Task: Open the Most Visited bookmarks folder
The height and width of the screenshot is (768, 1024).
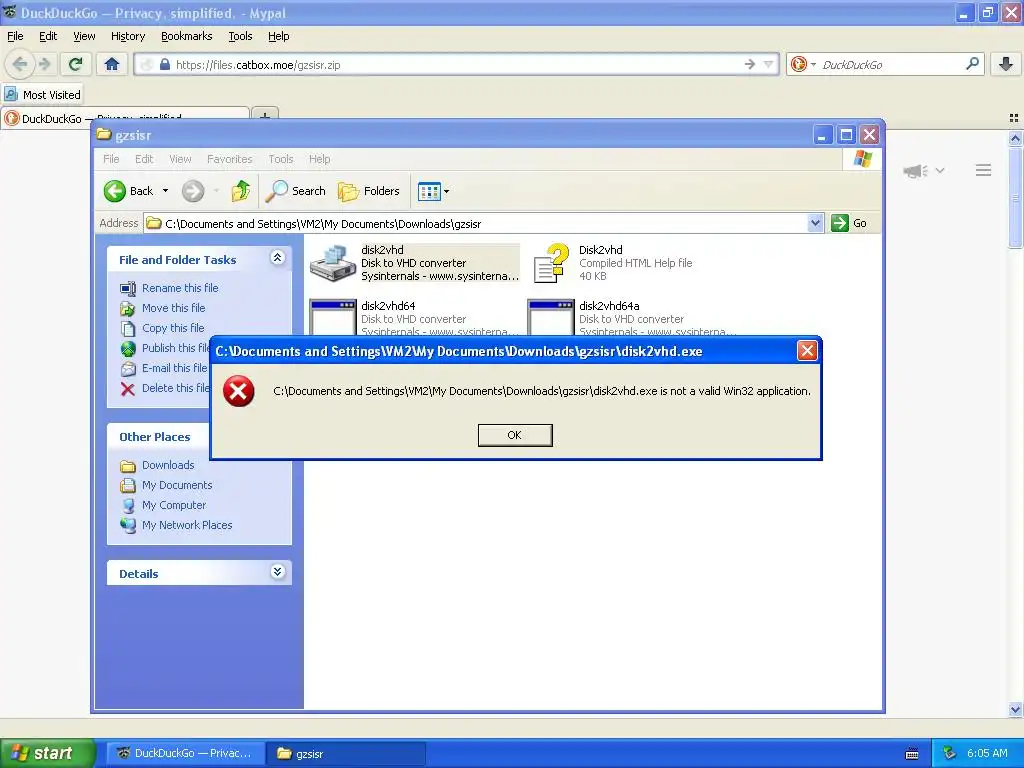Action: click(43, 95)
